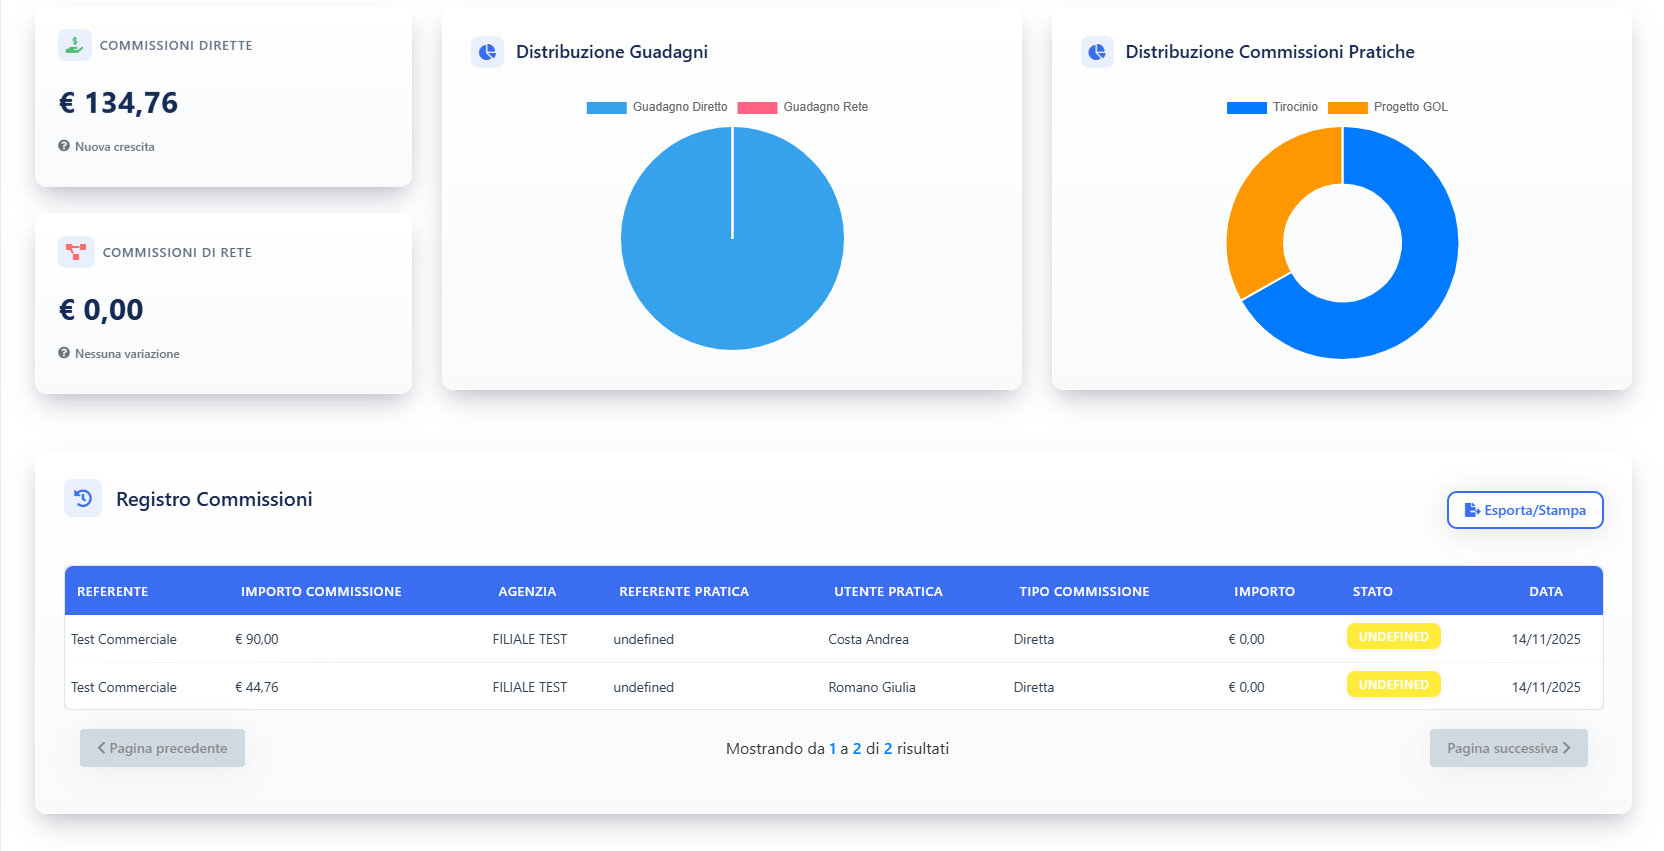
Task: Click the Commissioni Dirette hand-money icon
Action: (75, 45)
